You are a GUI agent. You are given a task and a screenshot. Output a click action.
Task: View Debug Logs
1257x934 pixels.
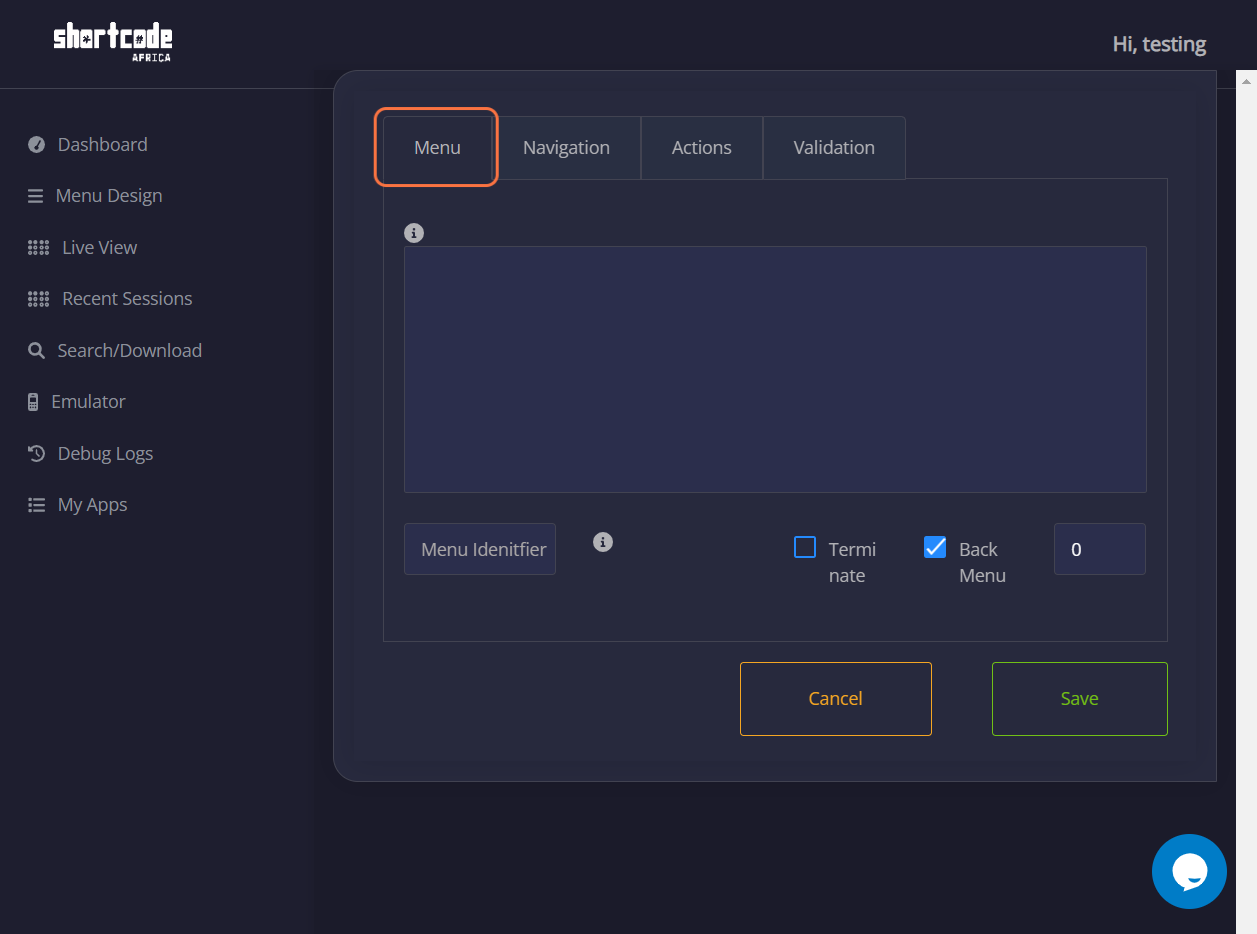105,454
